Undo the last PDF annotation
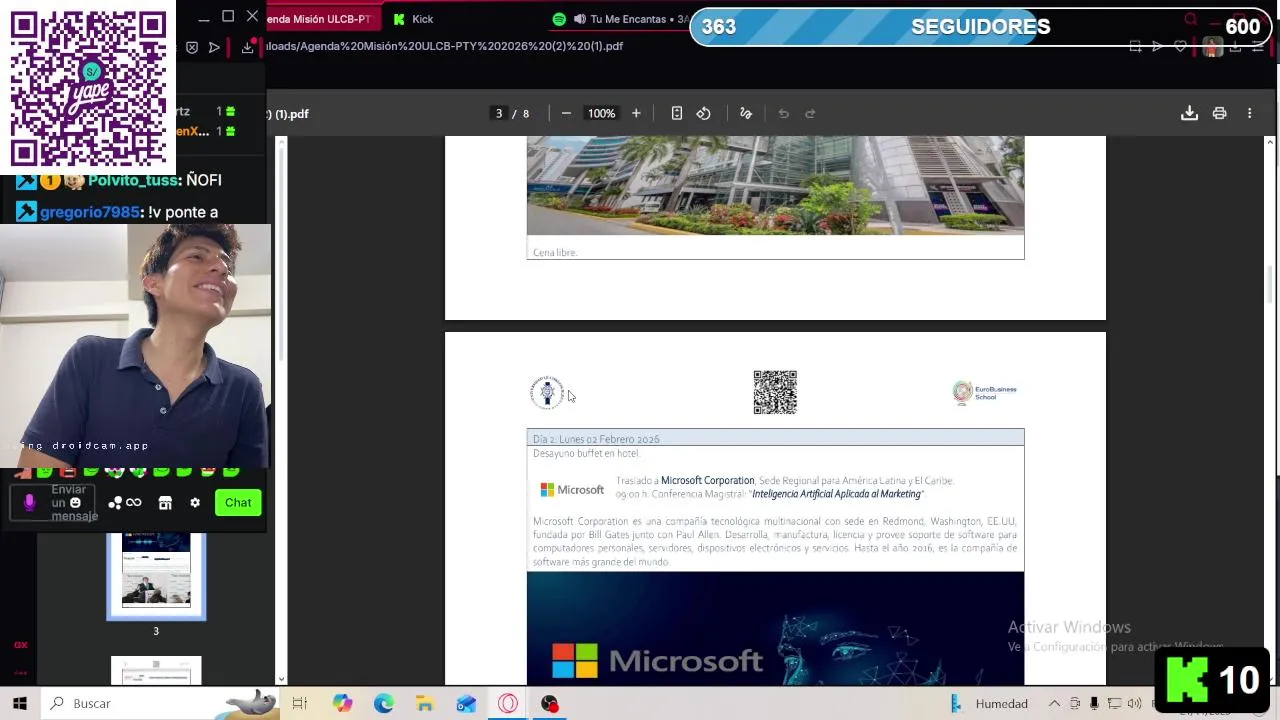The width and height of the screenshot is (1280, 720). [784, 114]
